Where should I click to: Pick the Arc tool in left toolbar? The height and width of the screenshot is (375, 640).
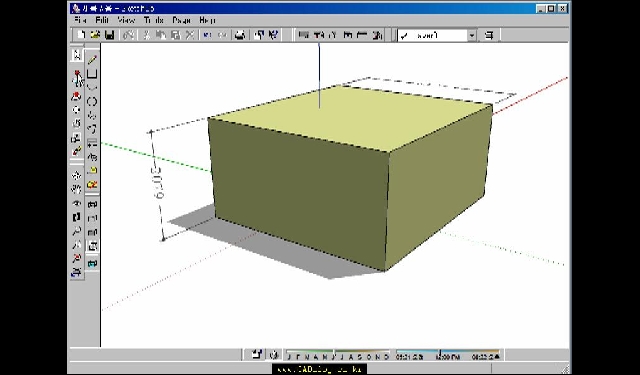pyautogui.click(x=93, y=87)
